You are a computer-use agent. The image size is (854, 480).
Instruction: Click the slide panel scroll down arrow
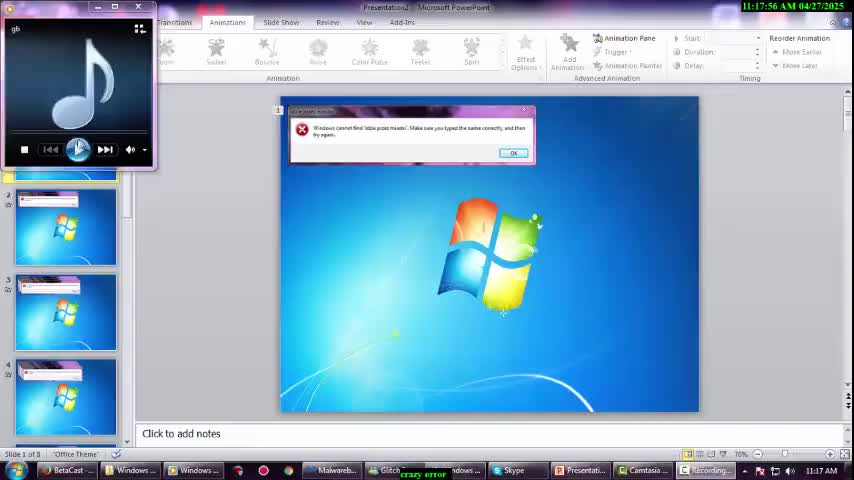(x=127, y=442)
